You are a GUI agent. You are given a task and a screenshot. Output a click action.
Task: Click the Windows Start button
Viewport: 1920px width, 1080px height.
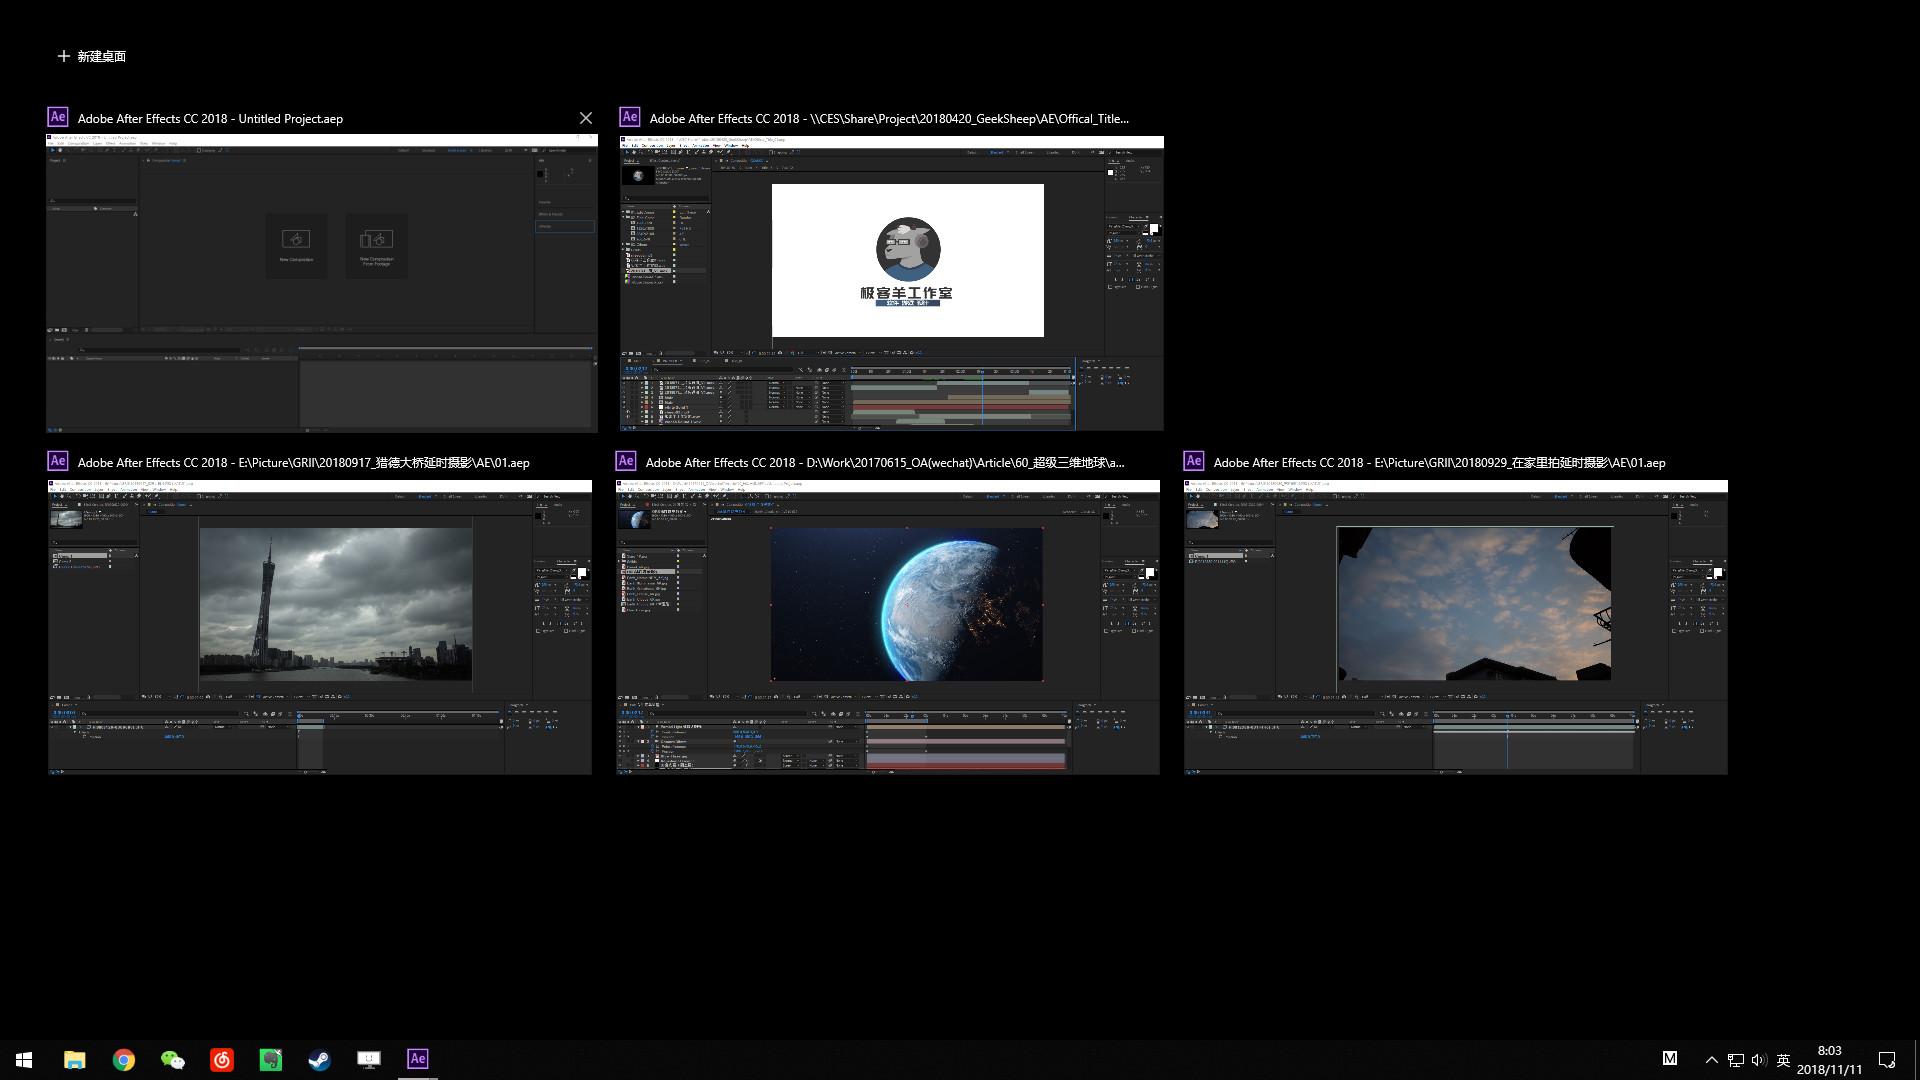coord(23,1059)
